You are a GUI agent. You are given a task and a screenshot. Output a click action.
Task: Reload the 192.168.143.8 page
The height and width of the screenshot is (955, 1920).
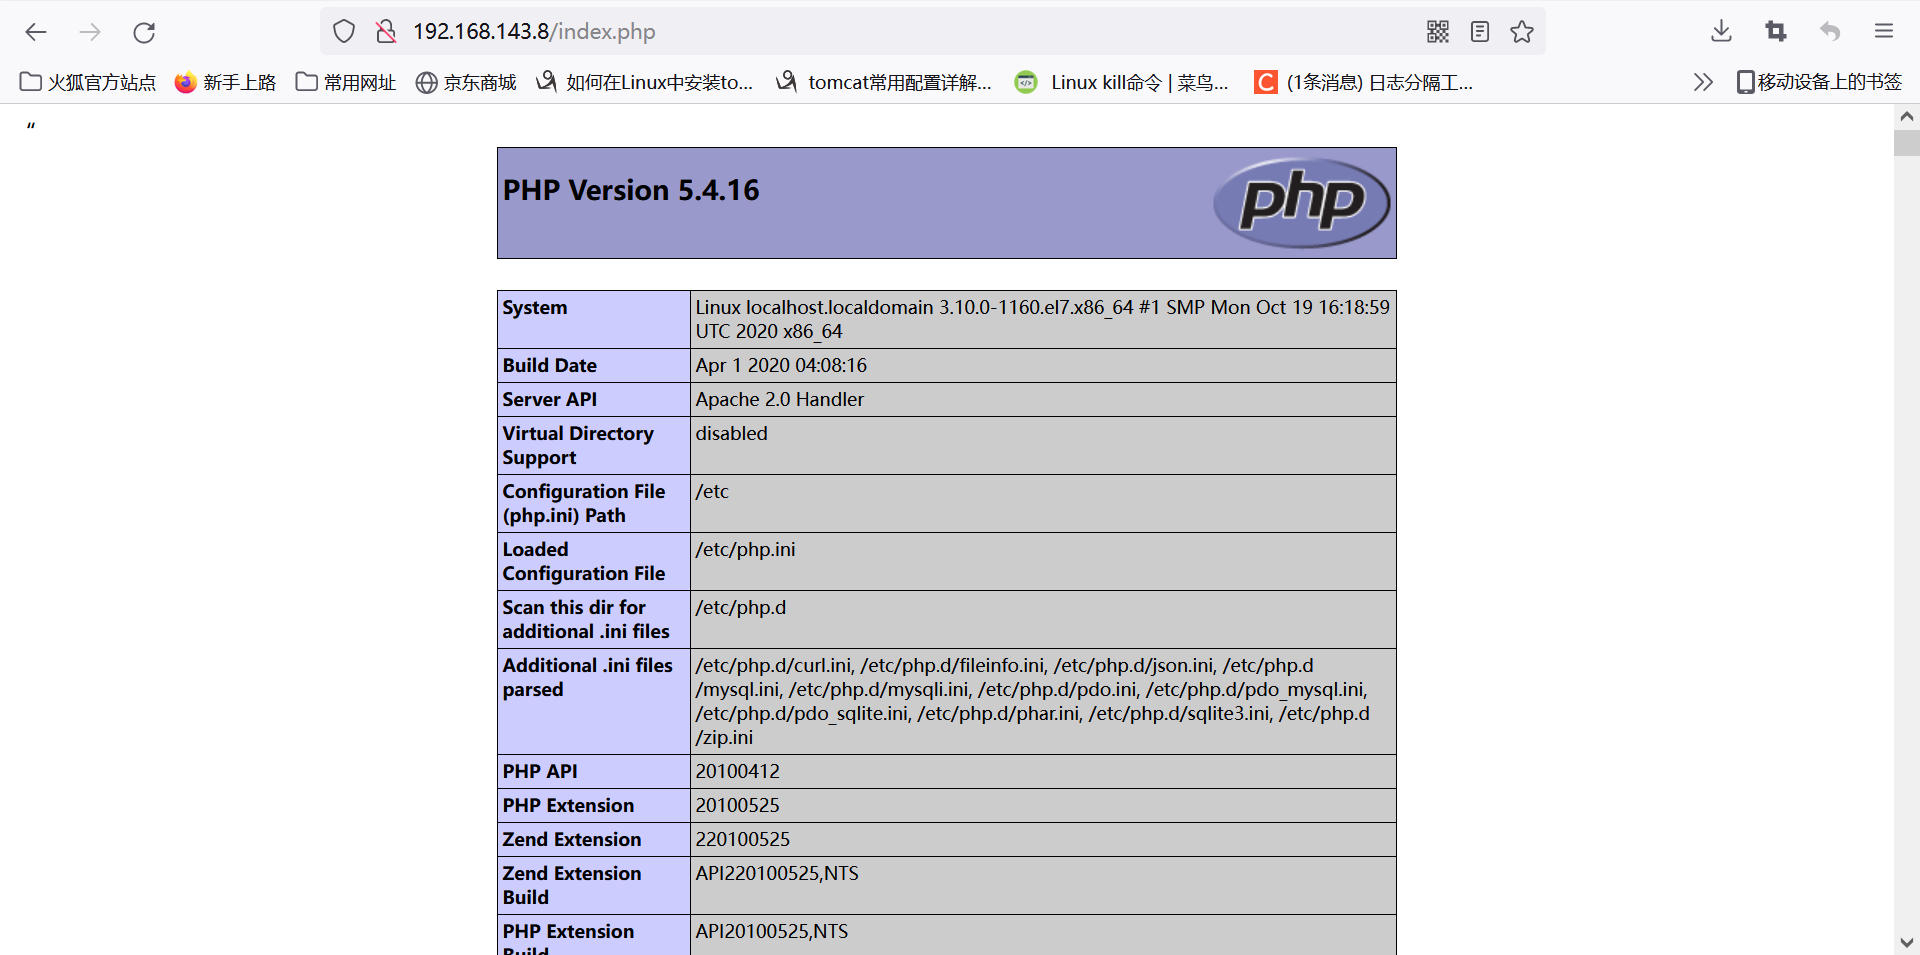(144, 32)
